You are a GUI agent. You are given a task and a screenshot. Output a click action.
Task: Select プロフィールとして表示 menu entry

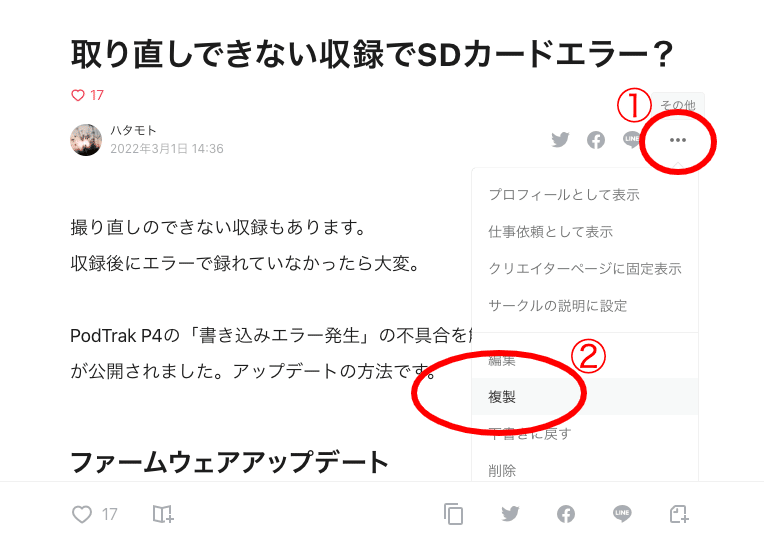coord(585,195)
